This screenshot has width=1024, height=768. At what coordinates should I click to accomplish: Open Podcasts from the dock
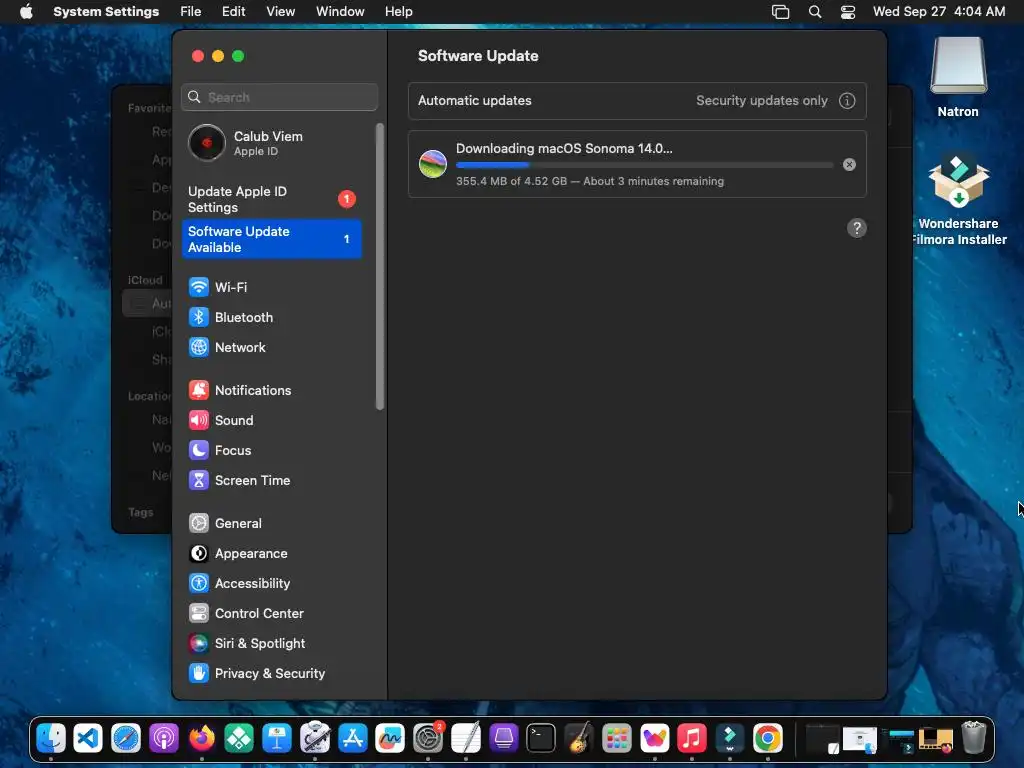163,739
